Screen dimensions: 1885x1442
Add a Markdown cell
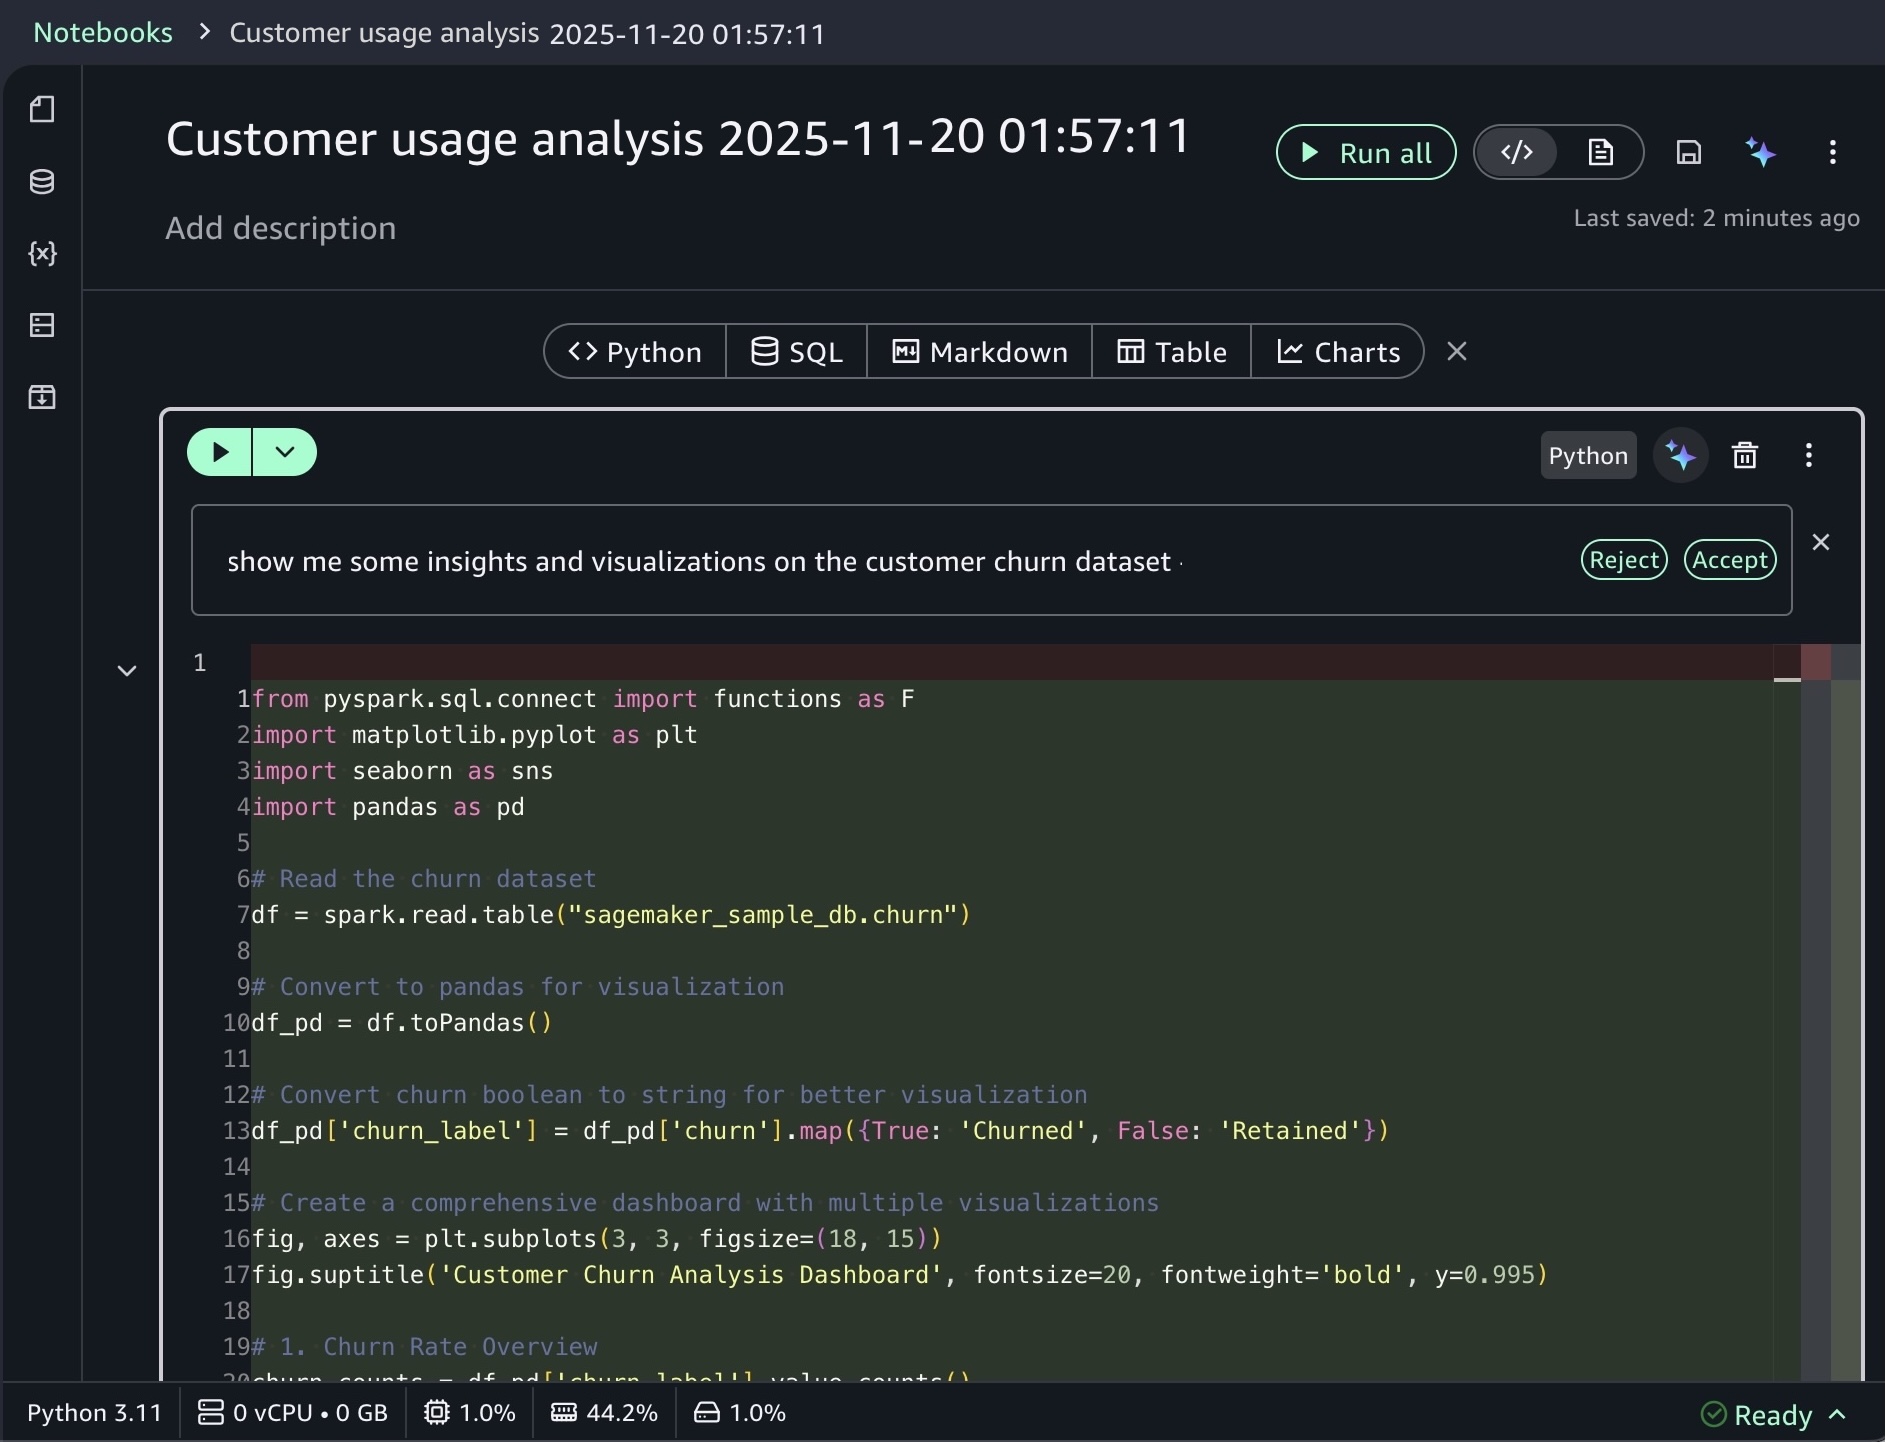979,352
